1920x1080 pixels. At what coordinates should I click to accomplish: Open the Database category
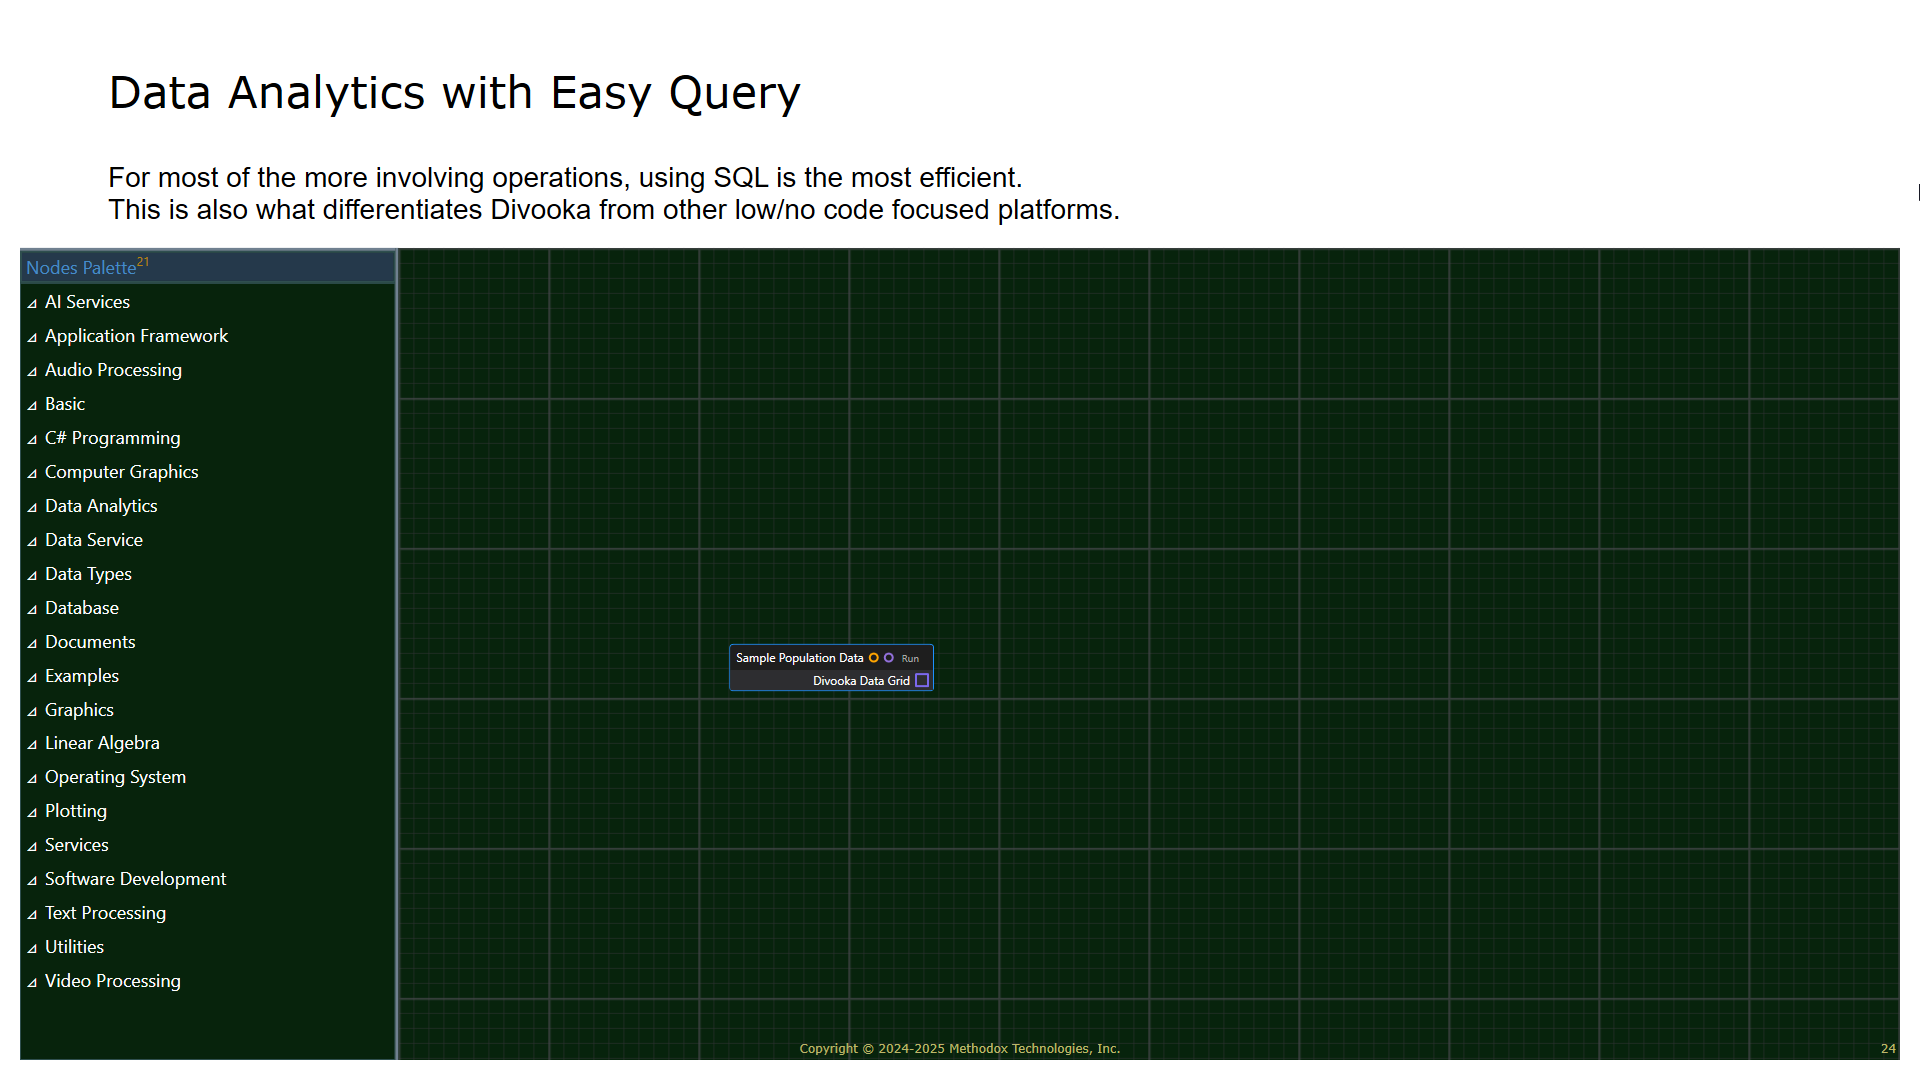(x=82, y=608)
